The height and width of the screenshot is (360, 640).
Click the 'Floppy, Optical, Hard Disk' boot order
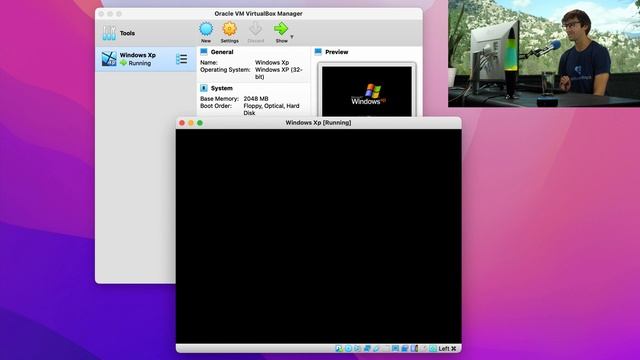(x=271, y=109)
